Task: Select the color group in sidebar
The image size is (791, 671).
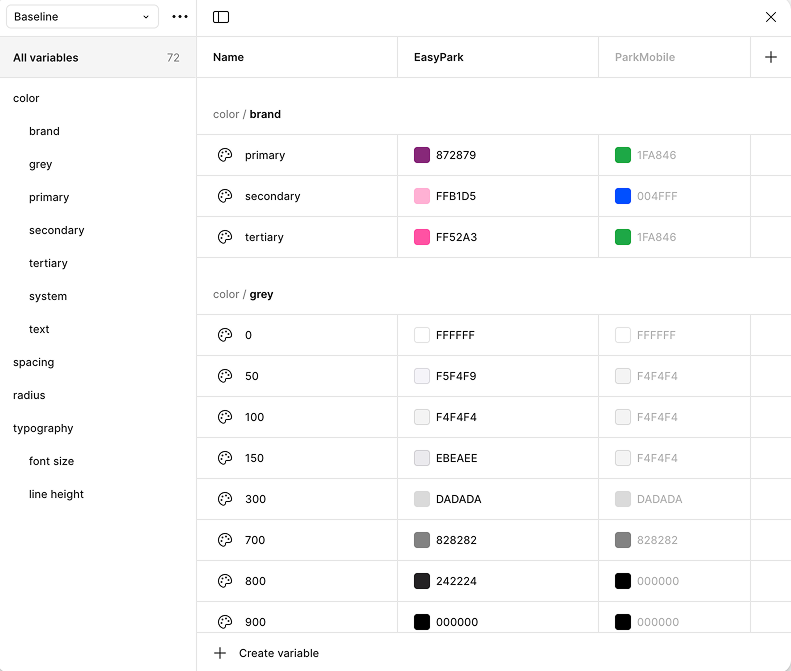Action: (26, 98)
